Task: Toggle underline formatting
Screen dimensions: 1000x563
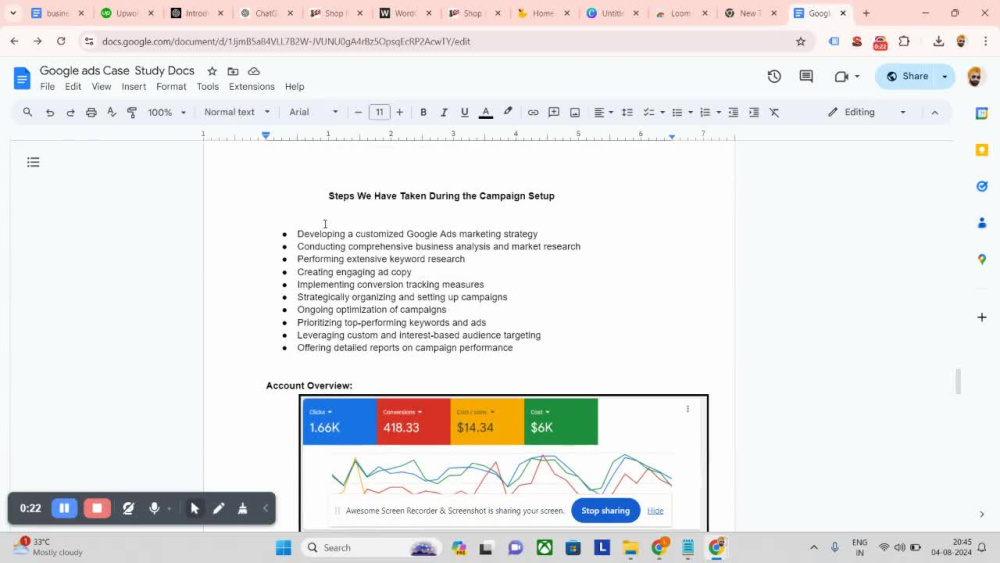Action: tap(464, 112)
